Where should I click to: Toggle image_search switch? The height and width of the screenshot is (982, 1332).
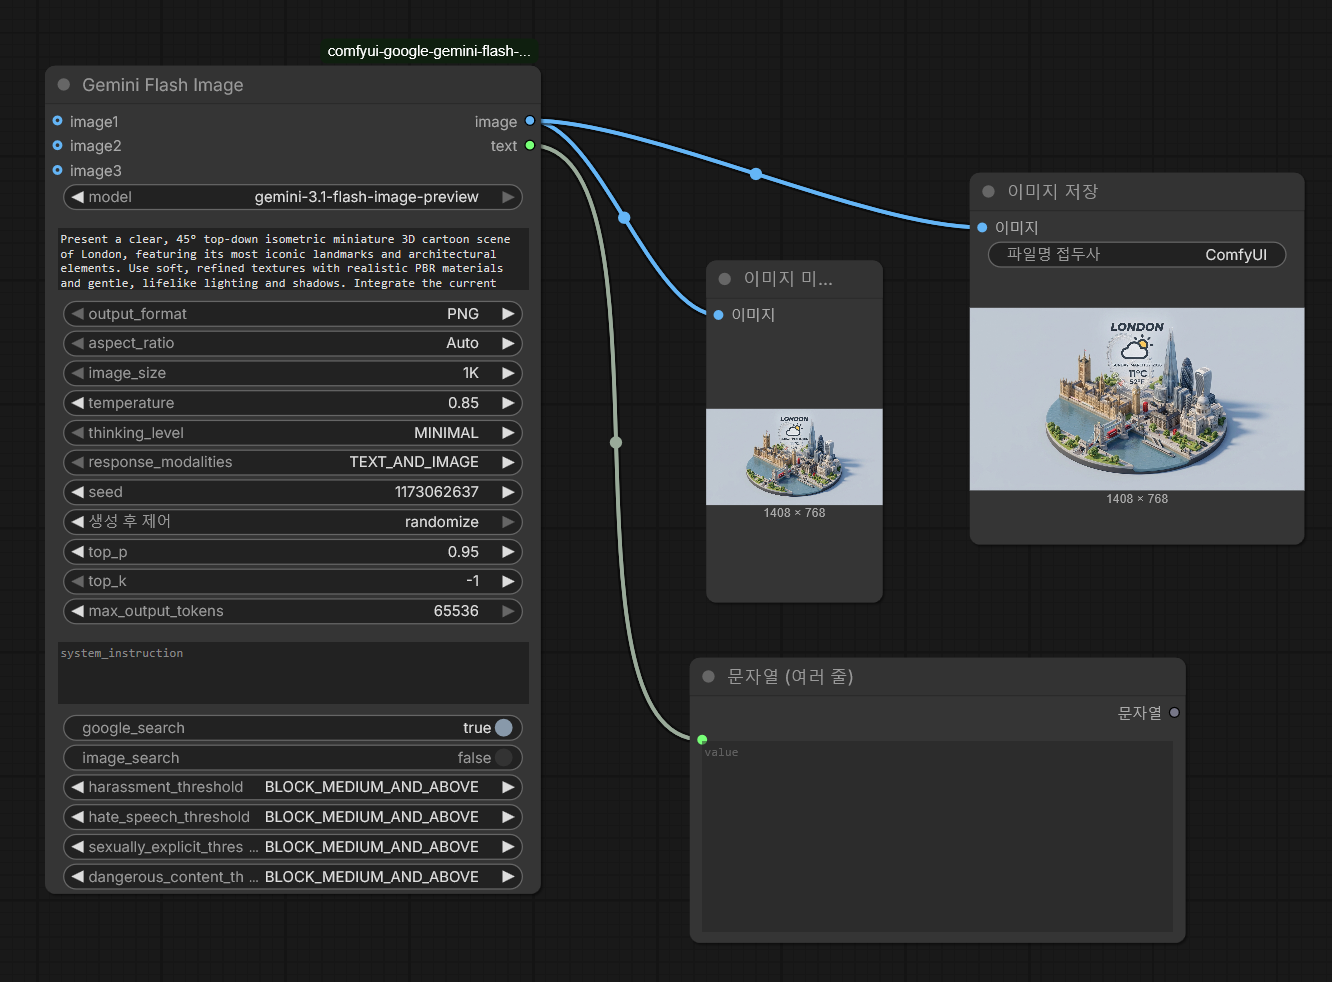coord(503,758)
